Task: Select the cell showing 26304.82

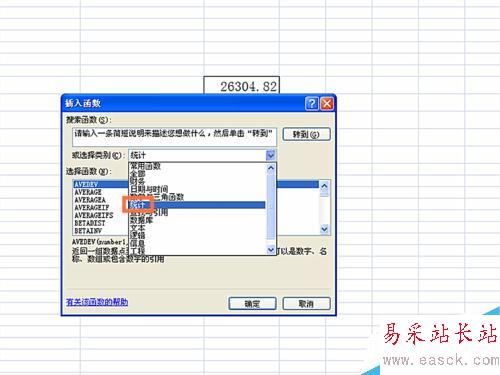Action: (x=242, y=86)
